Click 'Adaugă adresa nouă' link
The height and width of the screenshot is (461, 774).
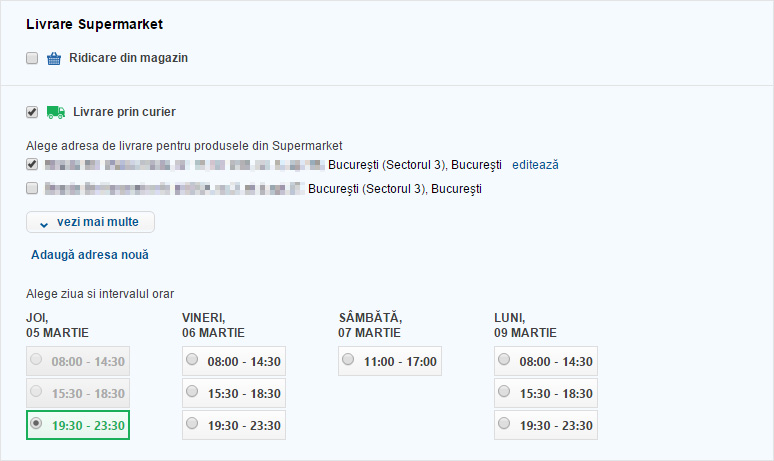(x=90, y=255)
